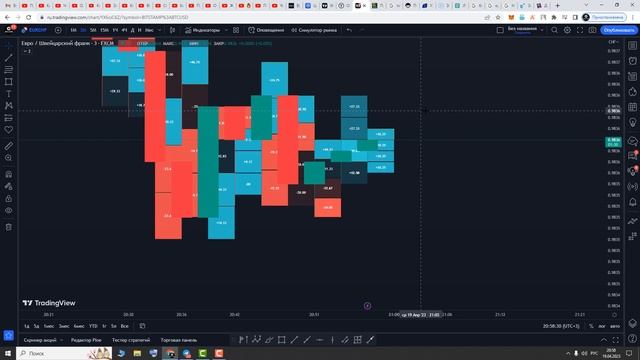Add a symbol to compare with the plus icon

58,30
